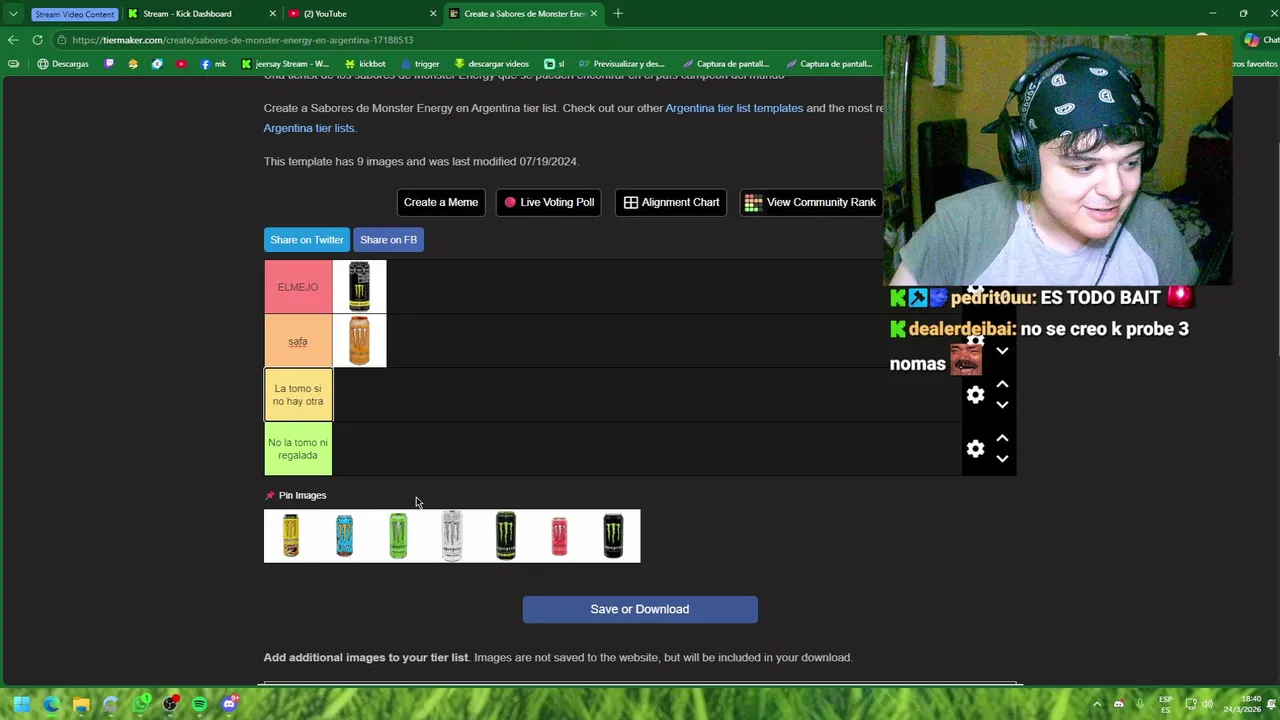Close the Kick Dashboard tab
This screenshot has height=720, width=1280.
(273, 14)
